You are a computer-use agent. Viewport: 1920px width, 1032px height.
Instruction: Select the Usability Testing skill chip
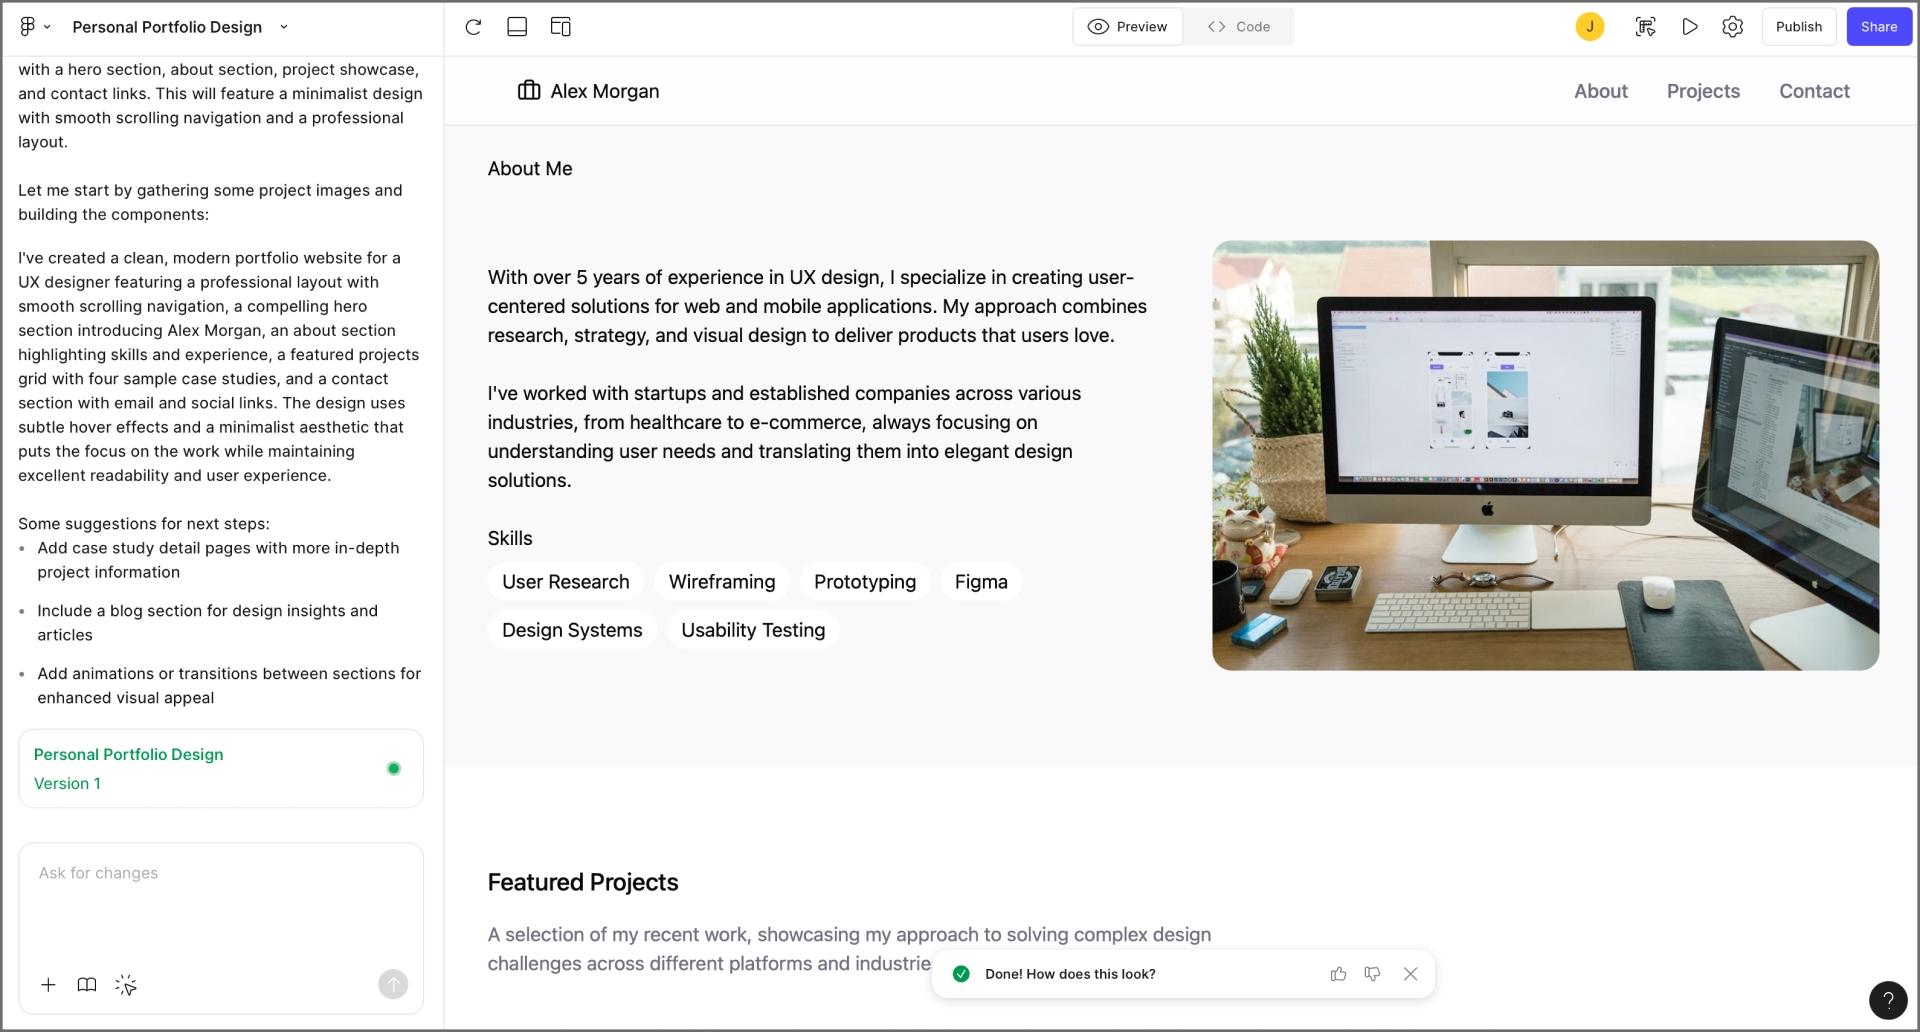point(752,630)
